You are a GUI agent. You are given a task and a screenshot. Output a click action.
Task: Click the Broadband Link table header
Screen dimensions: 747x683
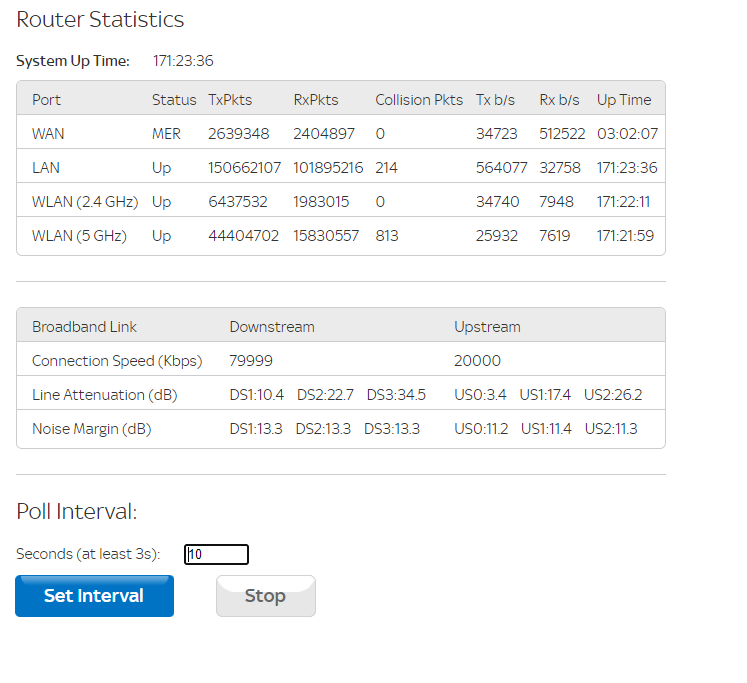pyautogui.click(x=84, y=327)
